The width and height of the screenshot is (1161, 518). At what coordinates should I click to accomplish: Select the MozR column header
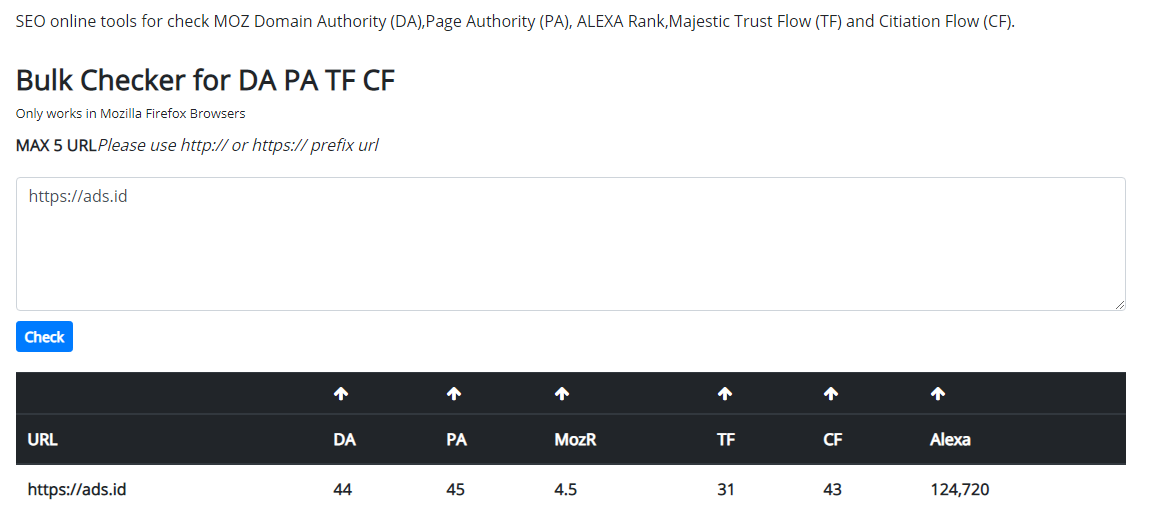coord(575,439)
